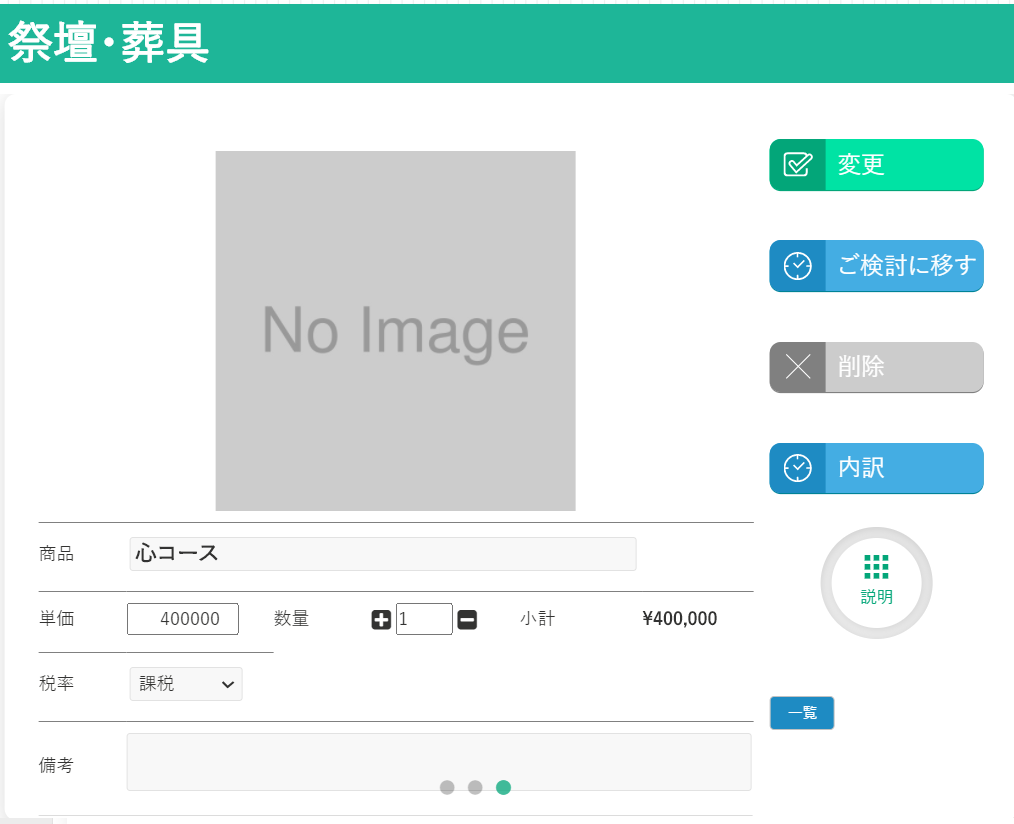Decrease quantity with the minus icon
This screenshot has height=824, width=1014.
click(x=467, y=620)
